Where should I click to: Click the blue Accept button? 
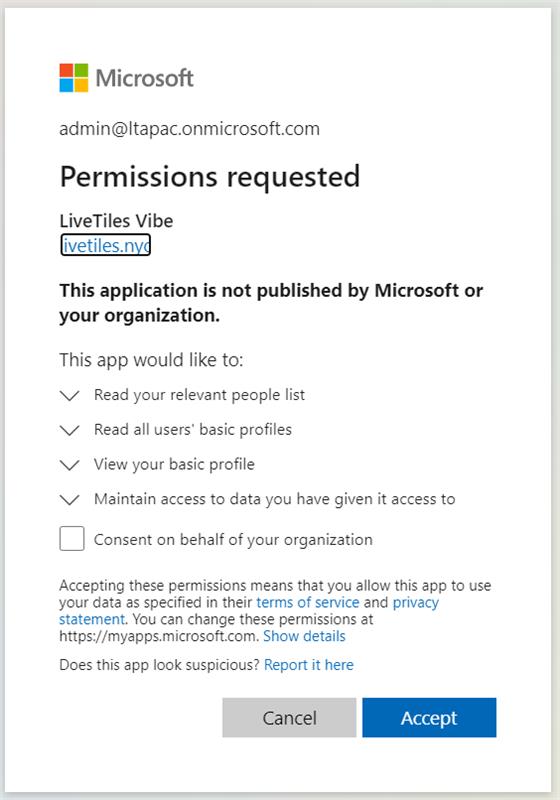(429, 717)
